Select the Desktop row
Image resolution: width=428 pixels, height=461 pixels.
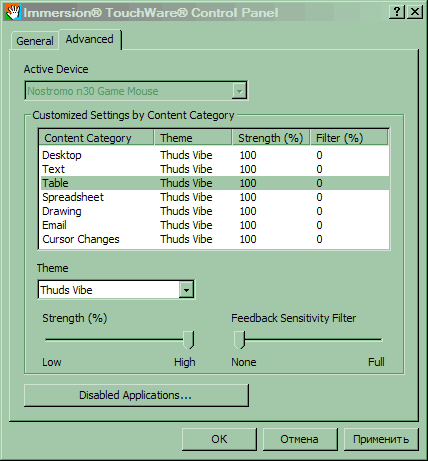[214, 155]
